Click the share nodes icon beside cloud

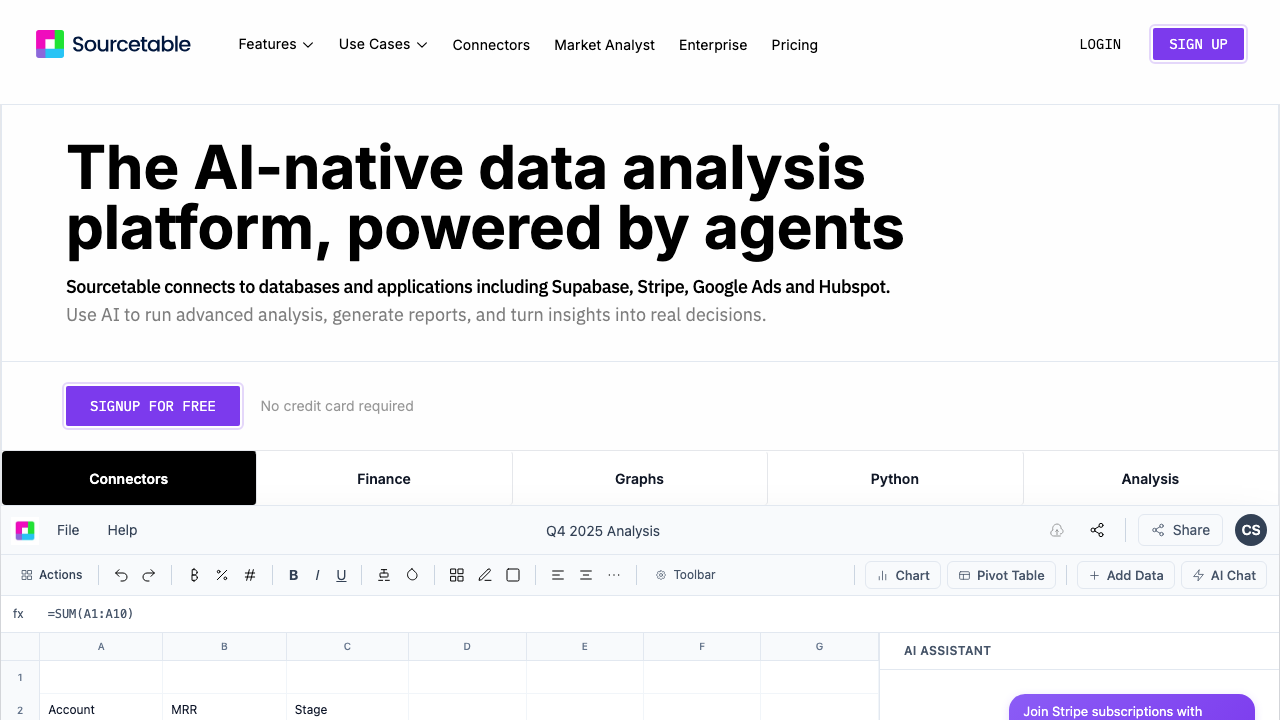click(x=1097, y=530)
